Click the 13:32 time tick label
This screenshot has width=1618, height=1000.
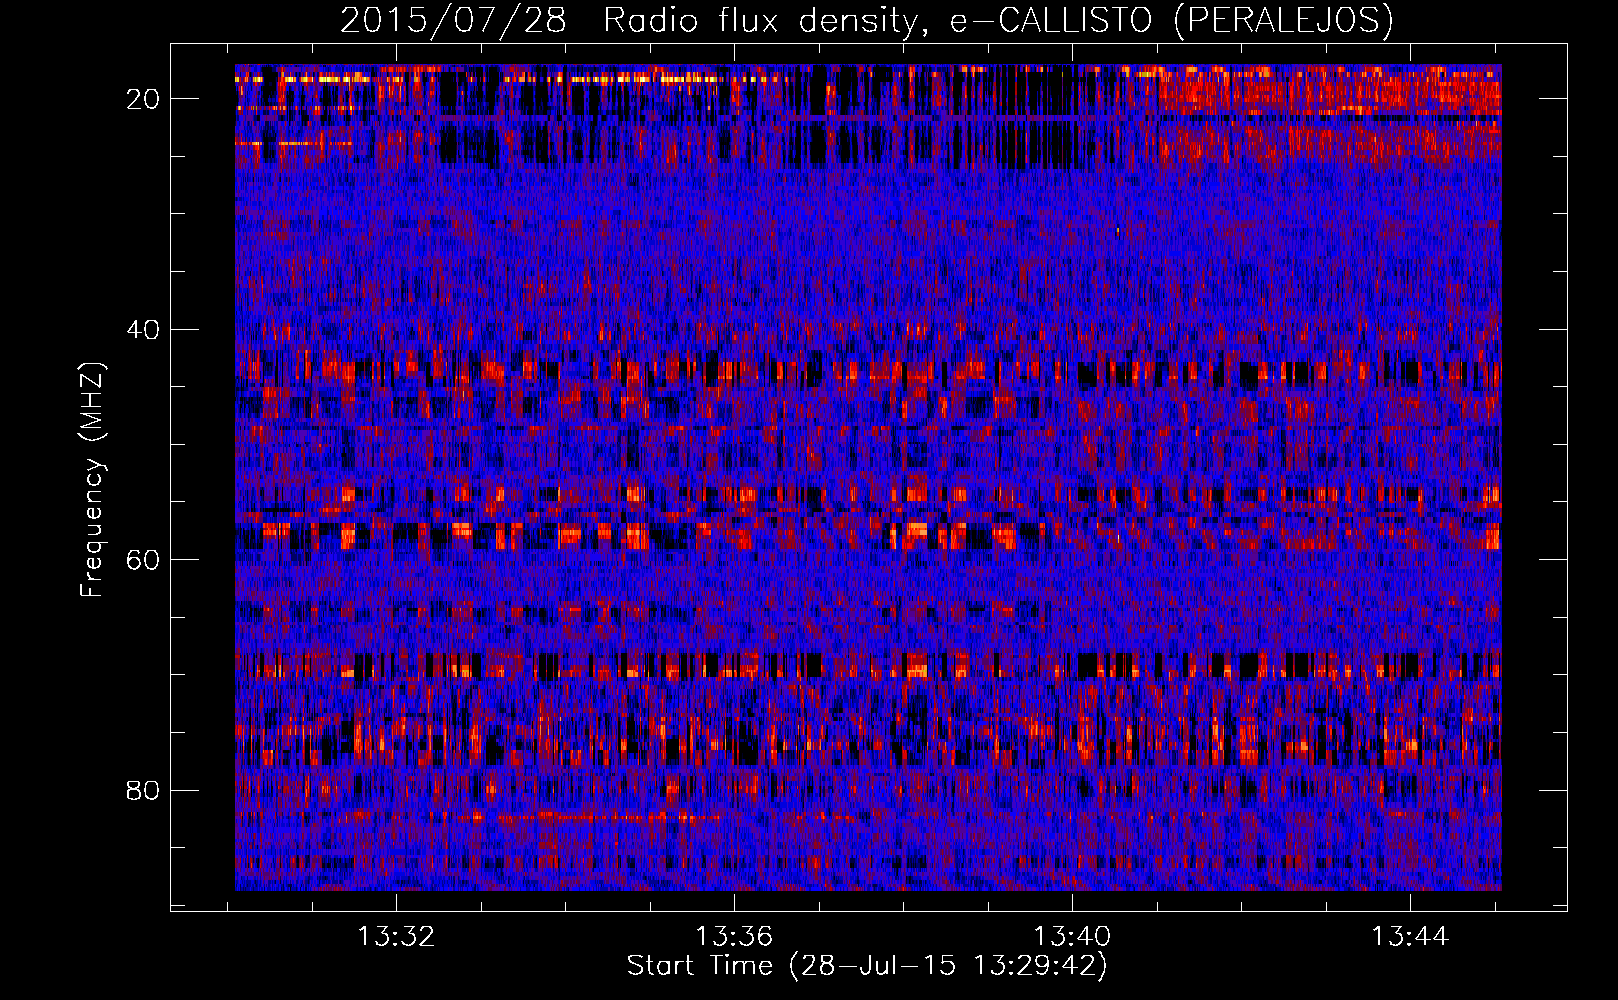coord(397,937)
